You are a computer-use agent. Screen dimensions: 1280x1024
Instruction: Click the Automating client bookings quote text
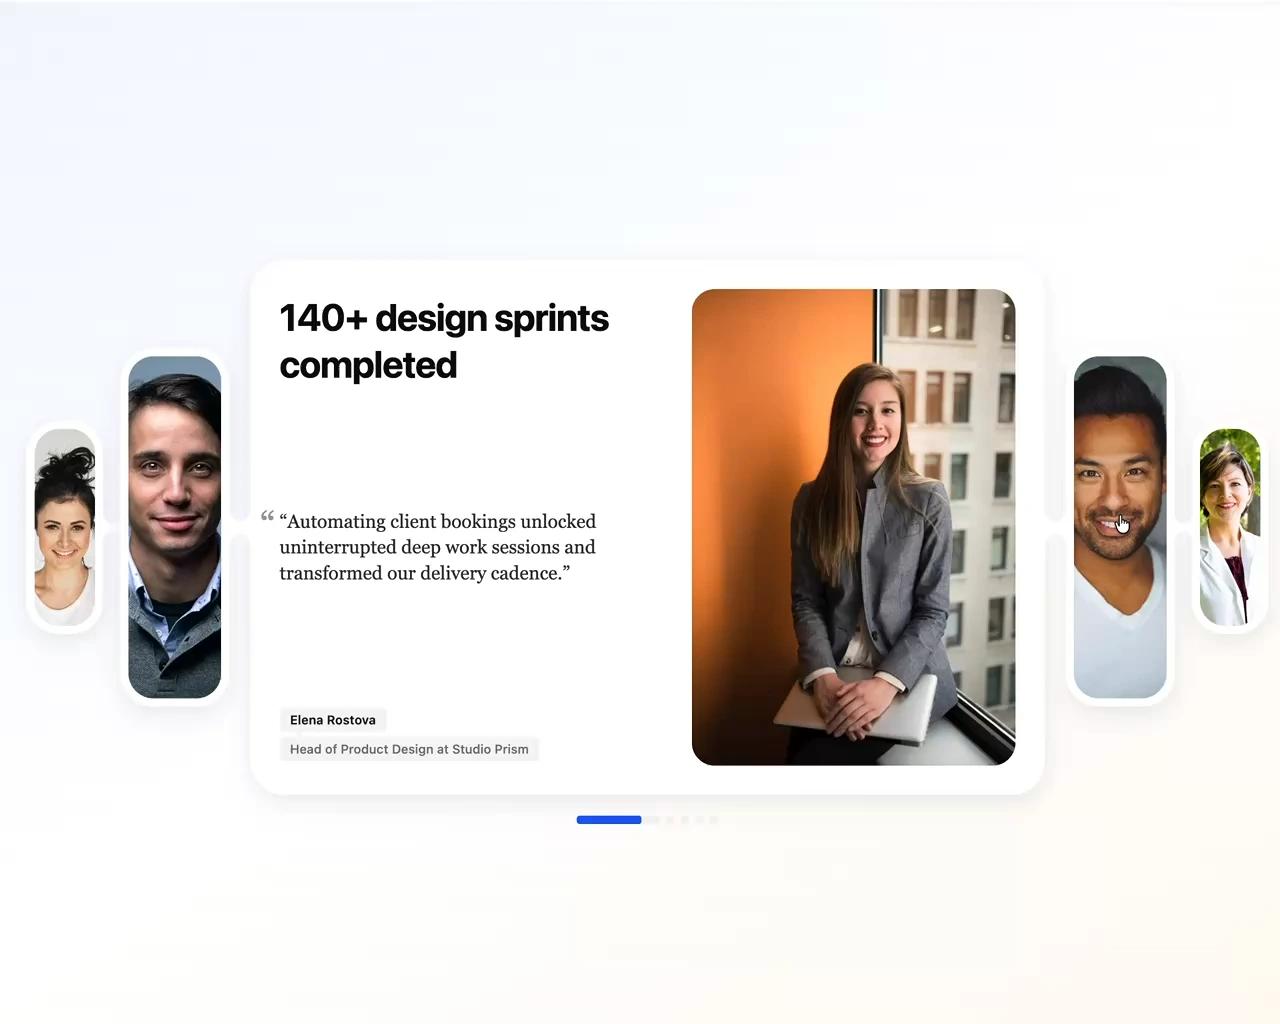[x=438, y=547]
